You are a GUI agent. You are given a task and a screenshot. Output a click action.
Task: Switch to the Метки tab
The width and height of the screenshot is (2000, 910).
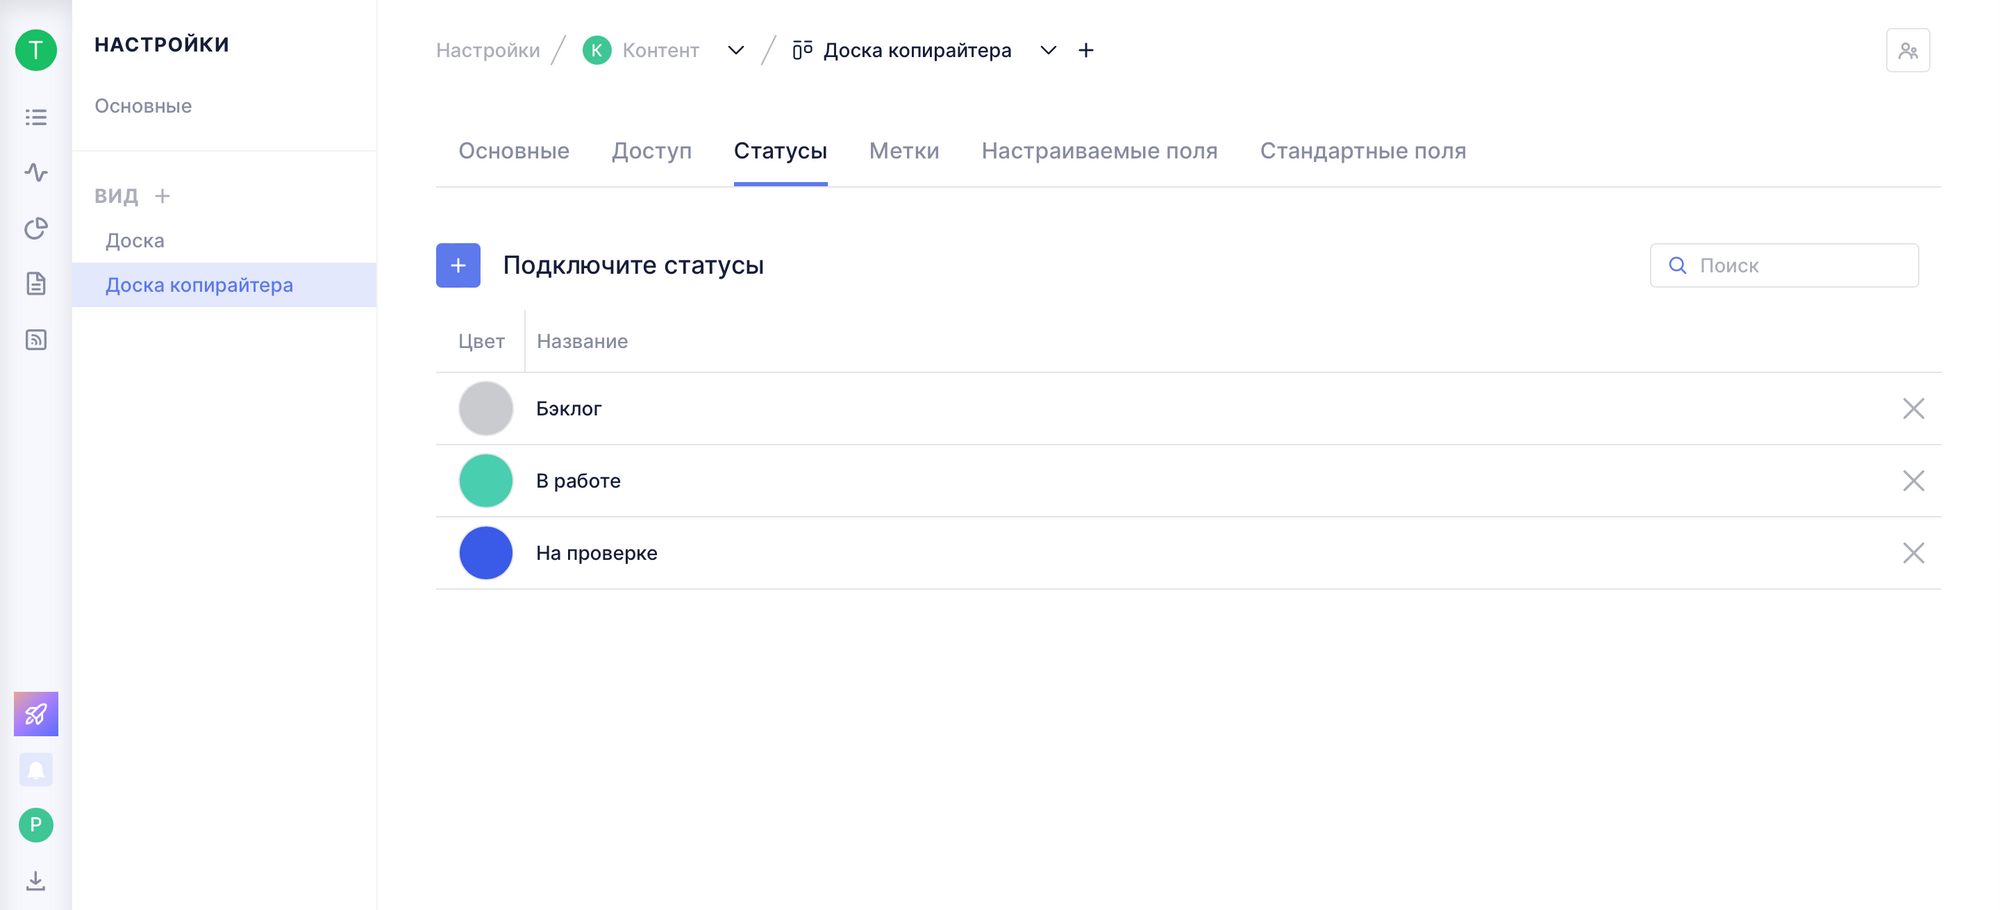coord(903,151)
